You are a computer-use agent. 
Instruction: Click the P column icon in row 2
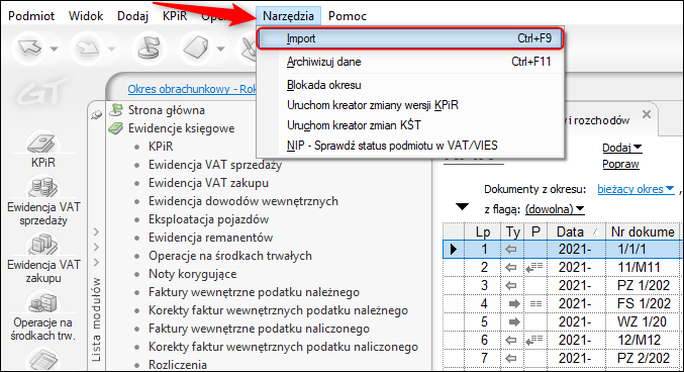pyautogui.click(x=534, y=267)
